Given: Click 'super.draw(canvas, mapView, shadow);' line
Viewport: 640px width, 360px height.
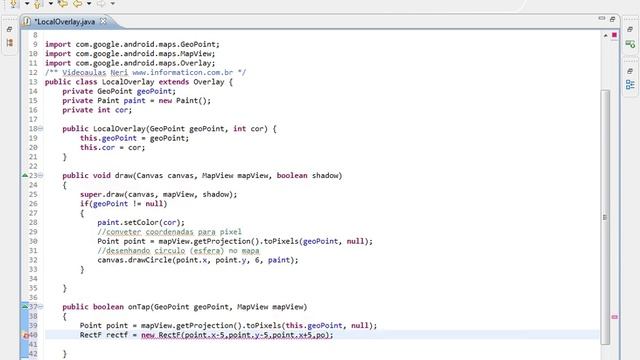Looking at the screenshot, I should pyautogui.click(x=158, y=194).
